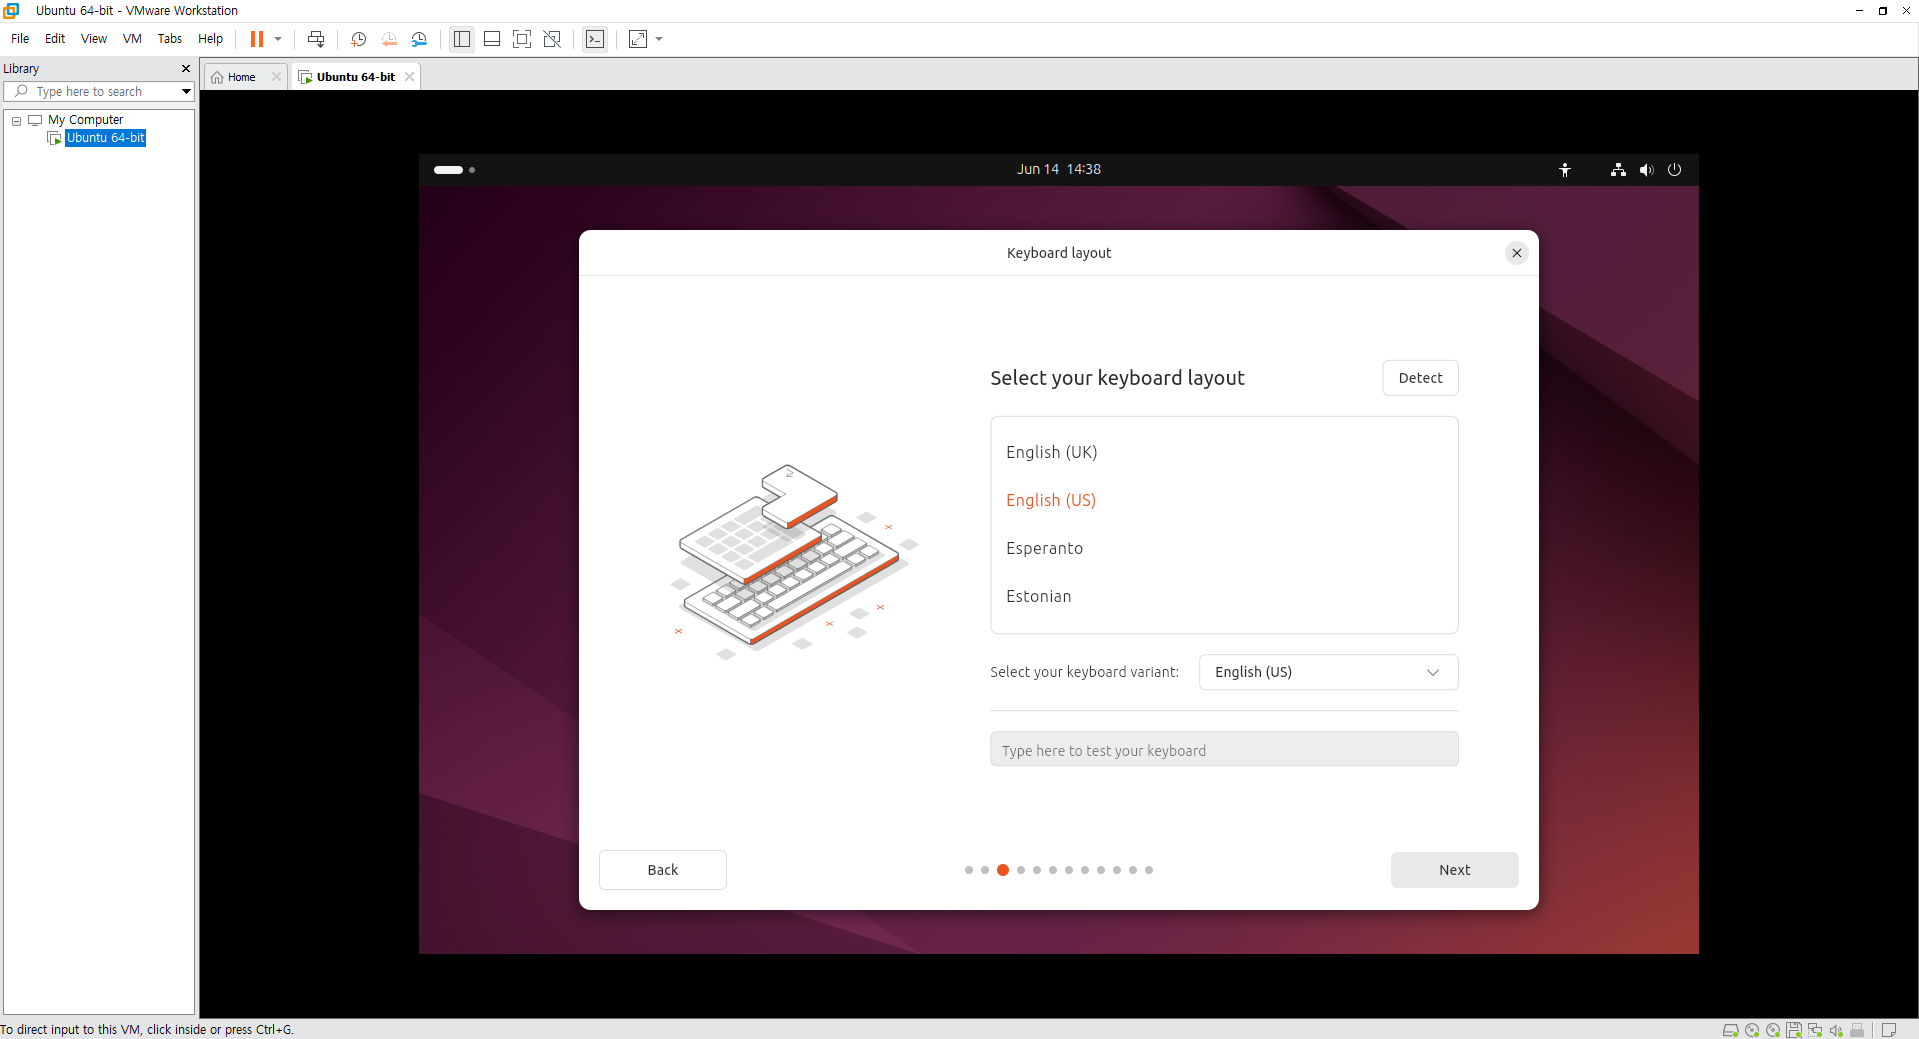Open the View menu

(x=94, y=39)
